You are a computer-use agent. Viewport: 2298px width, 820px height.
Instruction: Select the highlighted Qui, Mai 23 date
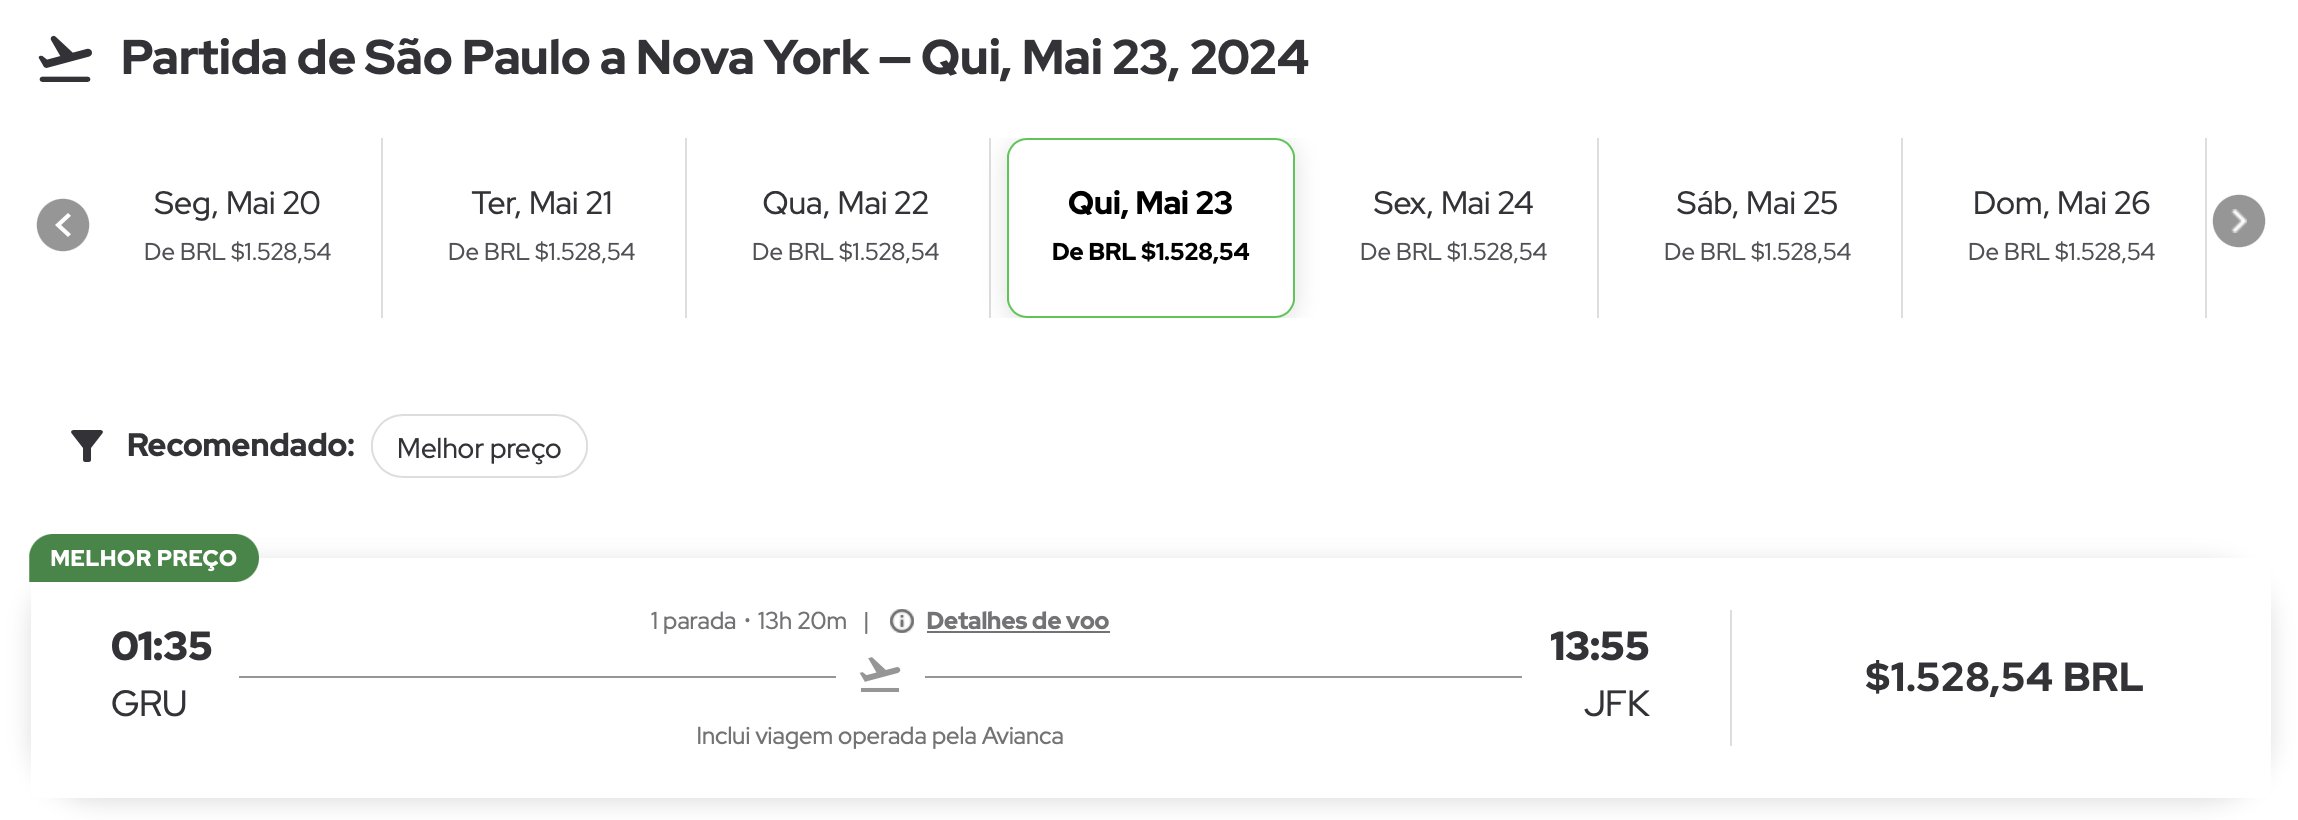pyautogui.click(x=1151, y=228)
